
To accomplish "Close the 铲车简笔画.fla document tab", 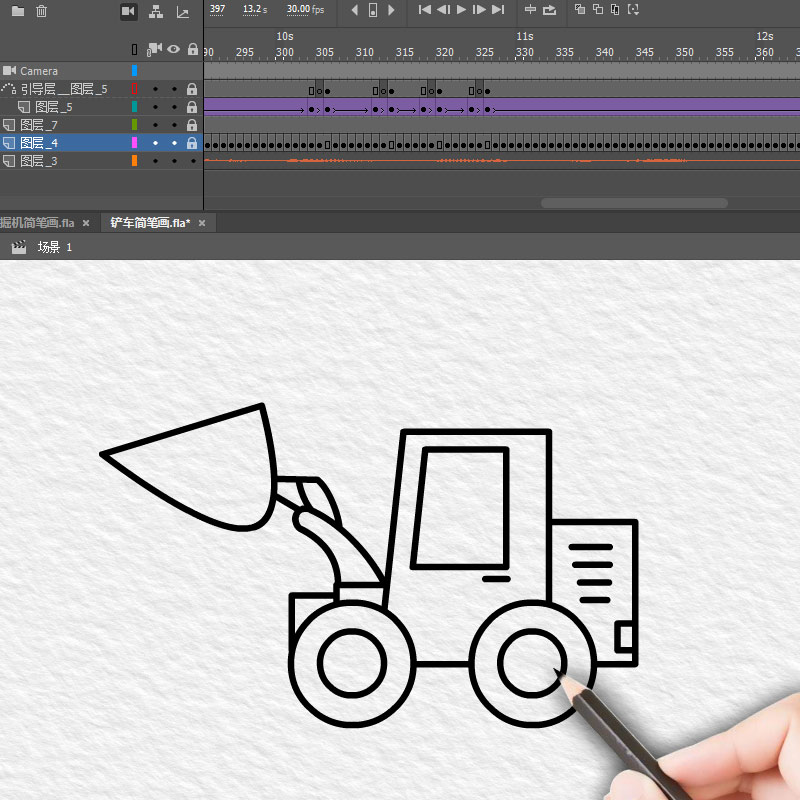I will coord(202,223).
